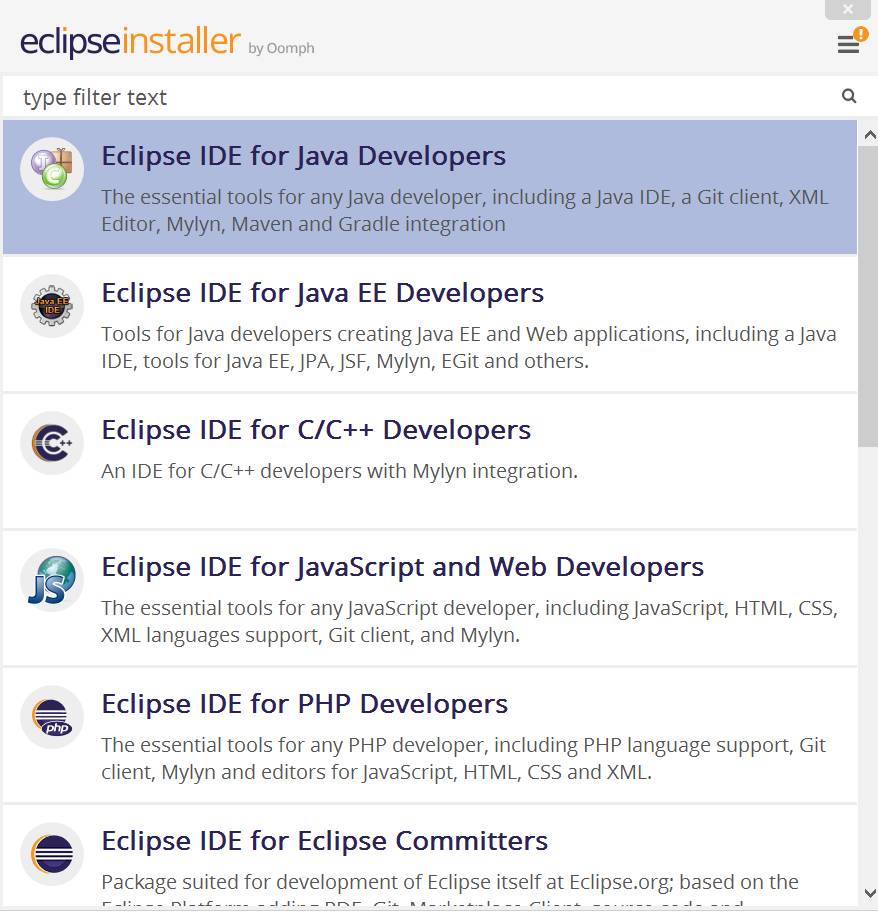Focus the type filter text field

(430, 97)
